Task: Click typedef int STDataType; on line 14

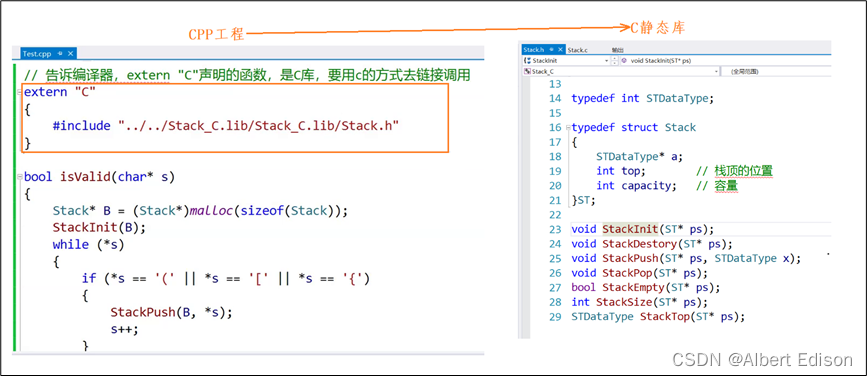Action: tap(643, 98)
